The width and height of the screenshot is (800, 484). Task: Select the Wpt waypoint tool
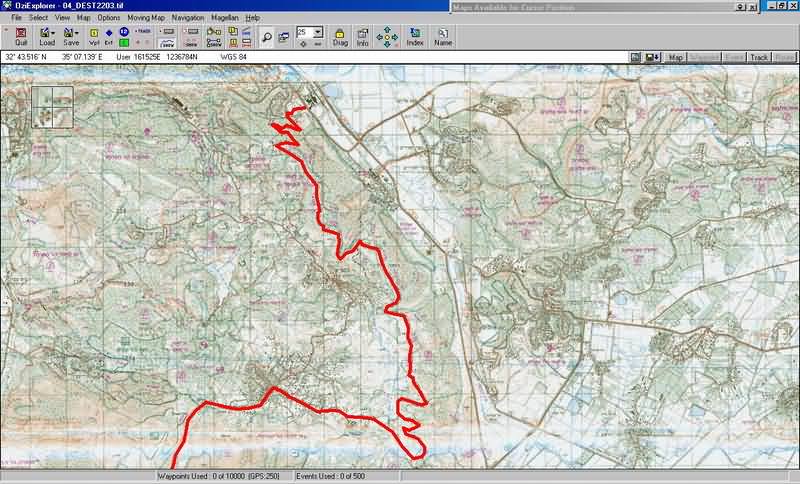coord(94,37)
